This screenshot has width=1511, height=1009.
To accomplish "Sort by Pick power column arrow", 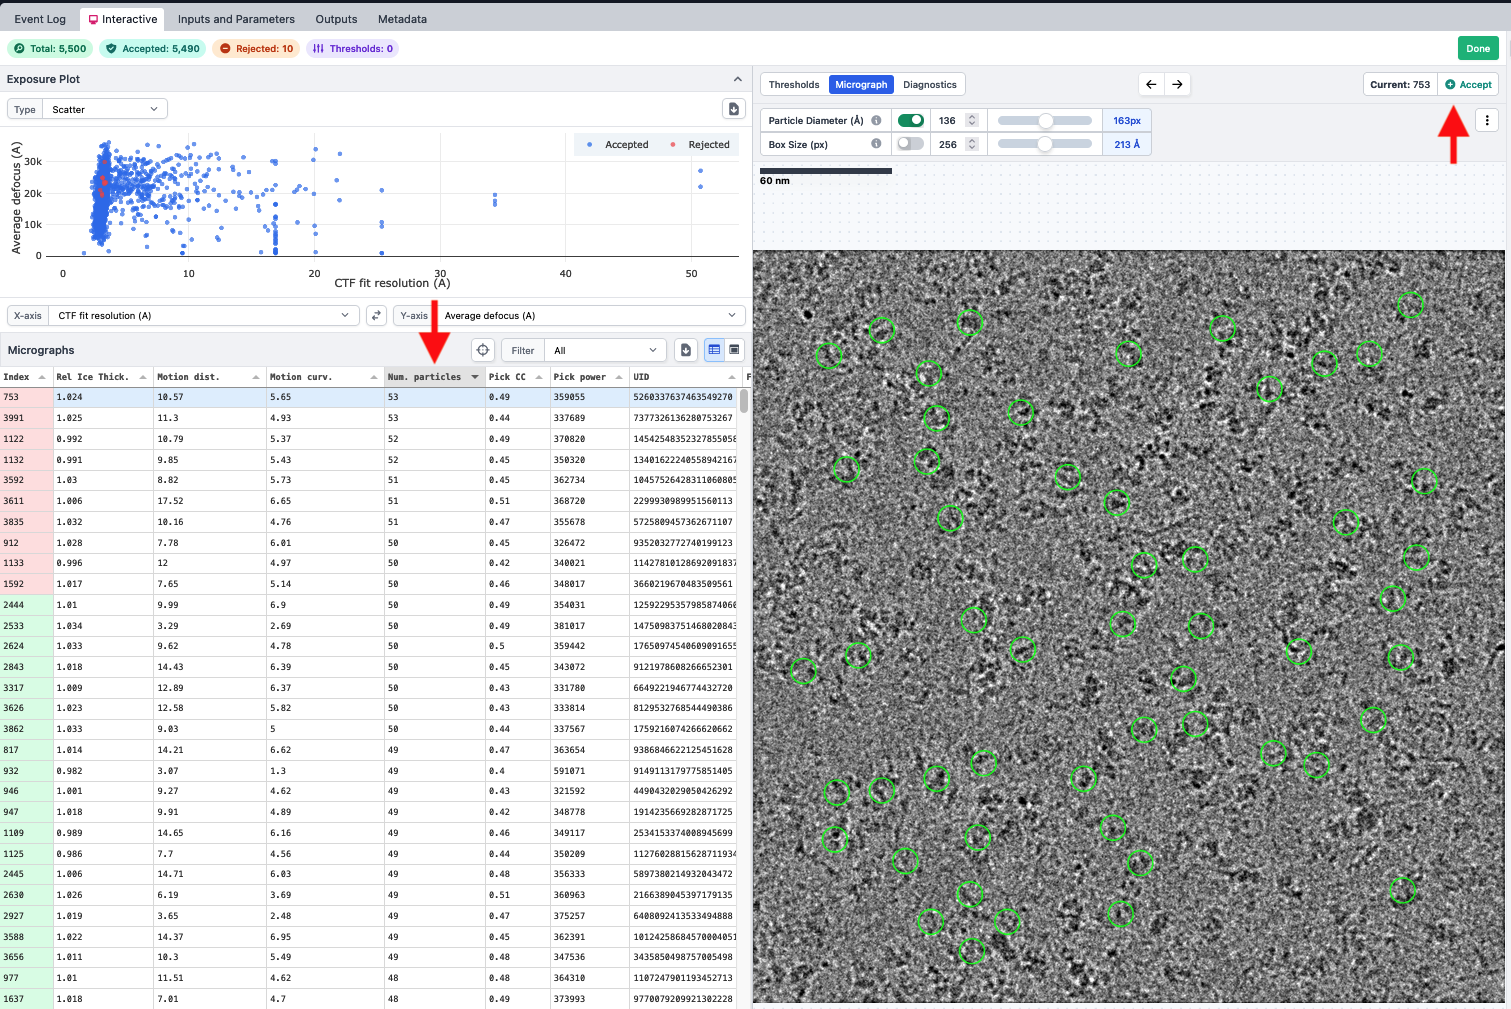I will [620, 377].
